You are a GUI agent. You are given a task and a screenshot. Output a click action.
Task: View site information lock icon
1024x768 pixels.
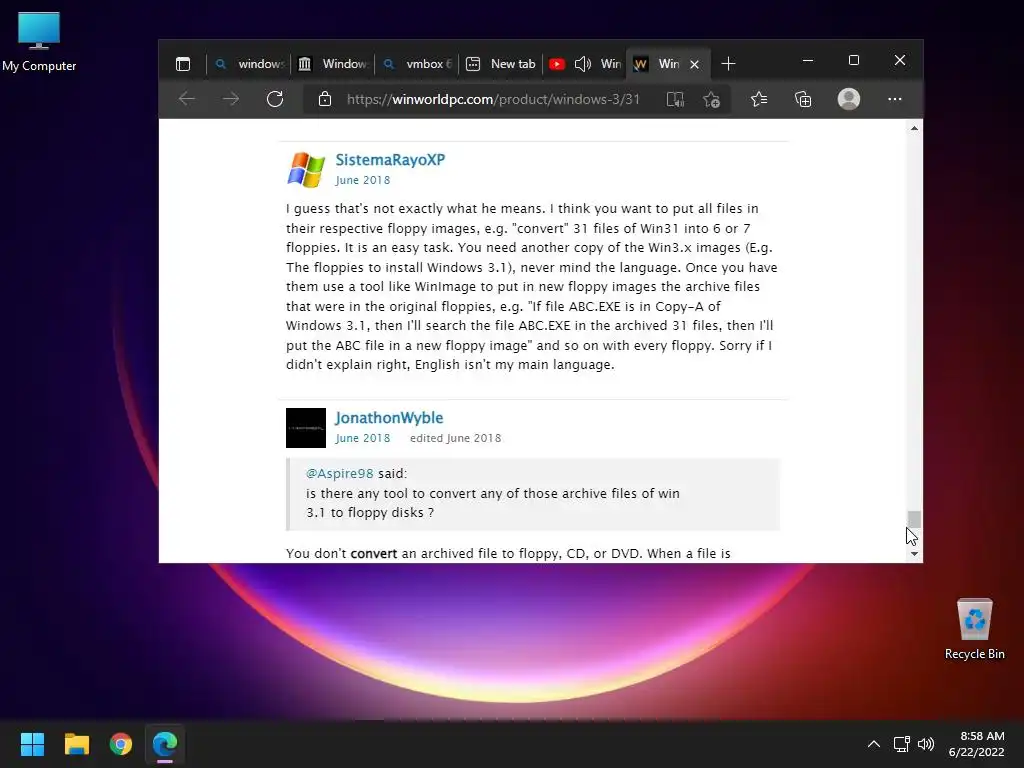[325, 99]
